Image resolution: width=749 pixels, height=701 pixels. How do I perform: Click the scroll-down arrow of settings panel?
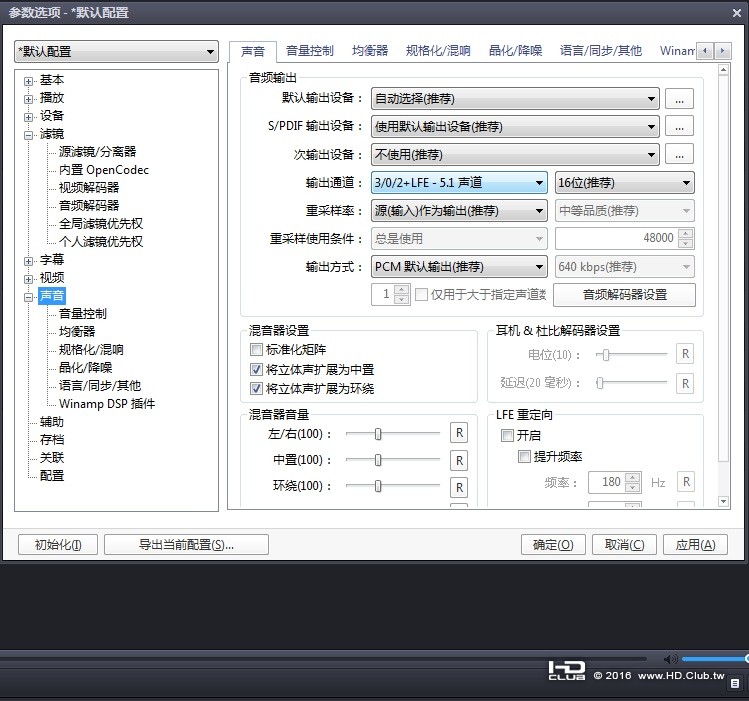tap(723, 501)
